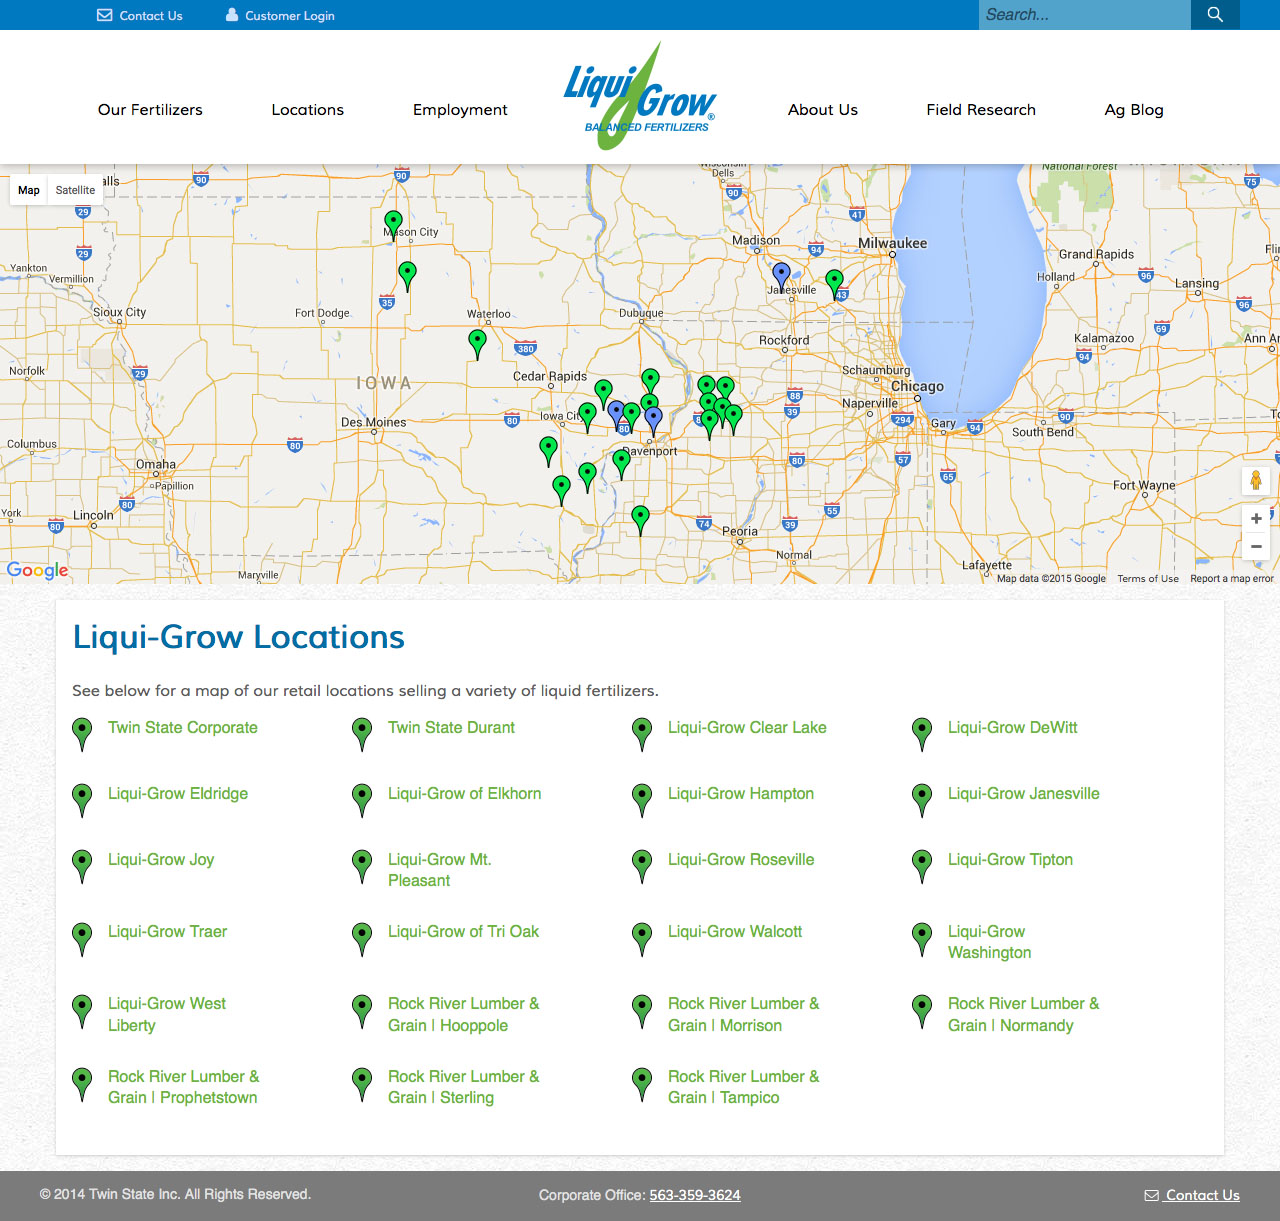Viewport: 1280px width, 1221px height.
Task: Open the About Us page
Action: 823,110
